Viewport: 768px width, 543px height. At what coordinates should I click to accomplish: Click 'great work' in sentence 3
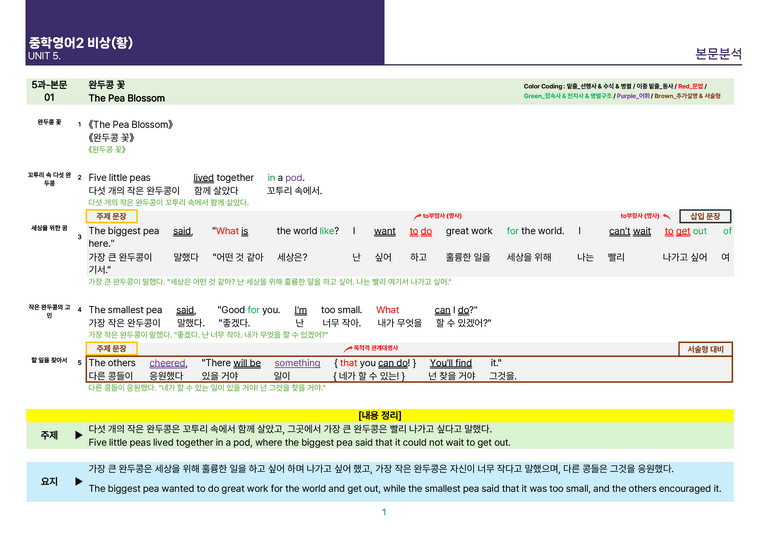[x=469, y=231]
